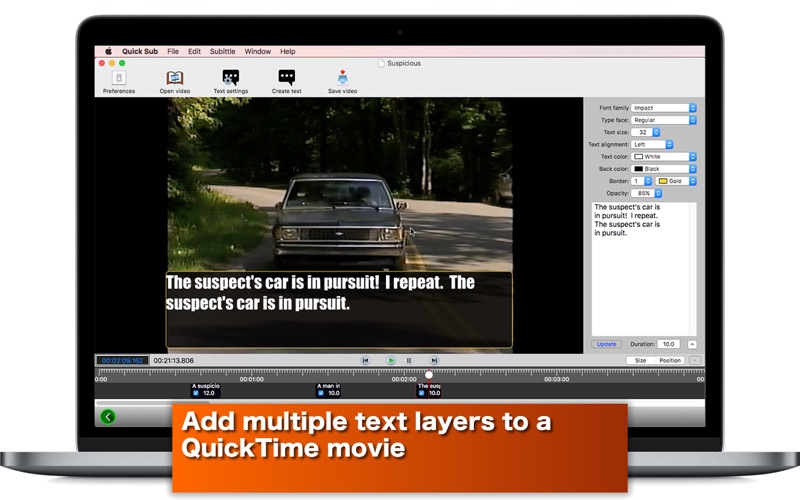Open the Quick Sub menu
The width and height of the screenshot is (800, 500).
point(140,51)
